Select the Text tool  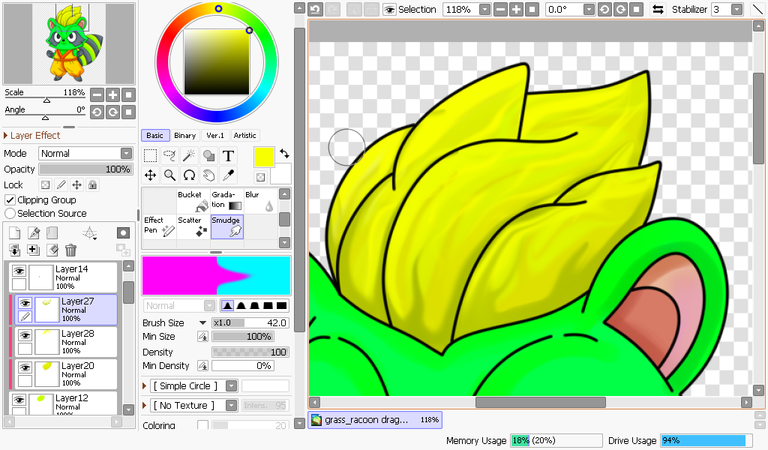coord(228,156)
